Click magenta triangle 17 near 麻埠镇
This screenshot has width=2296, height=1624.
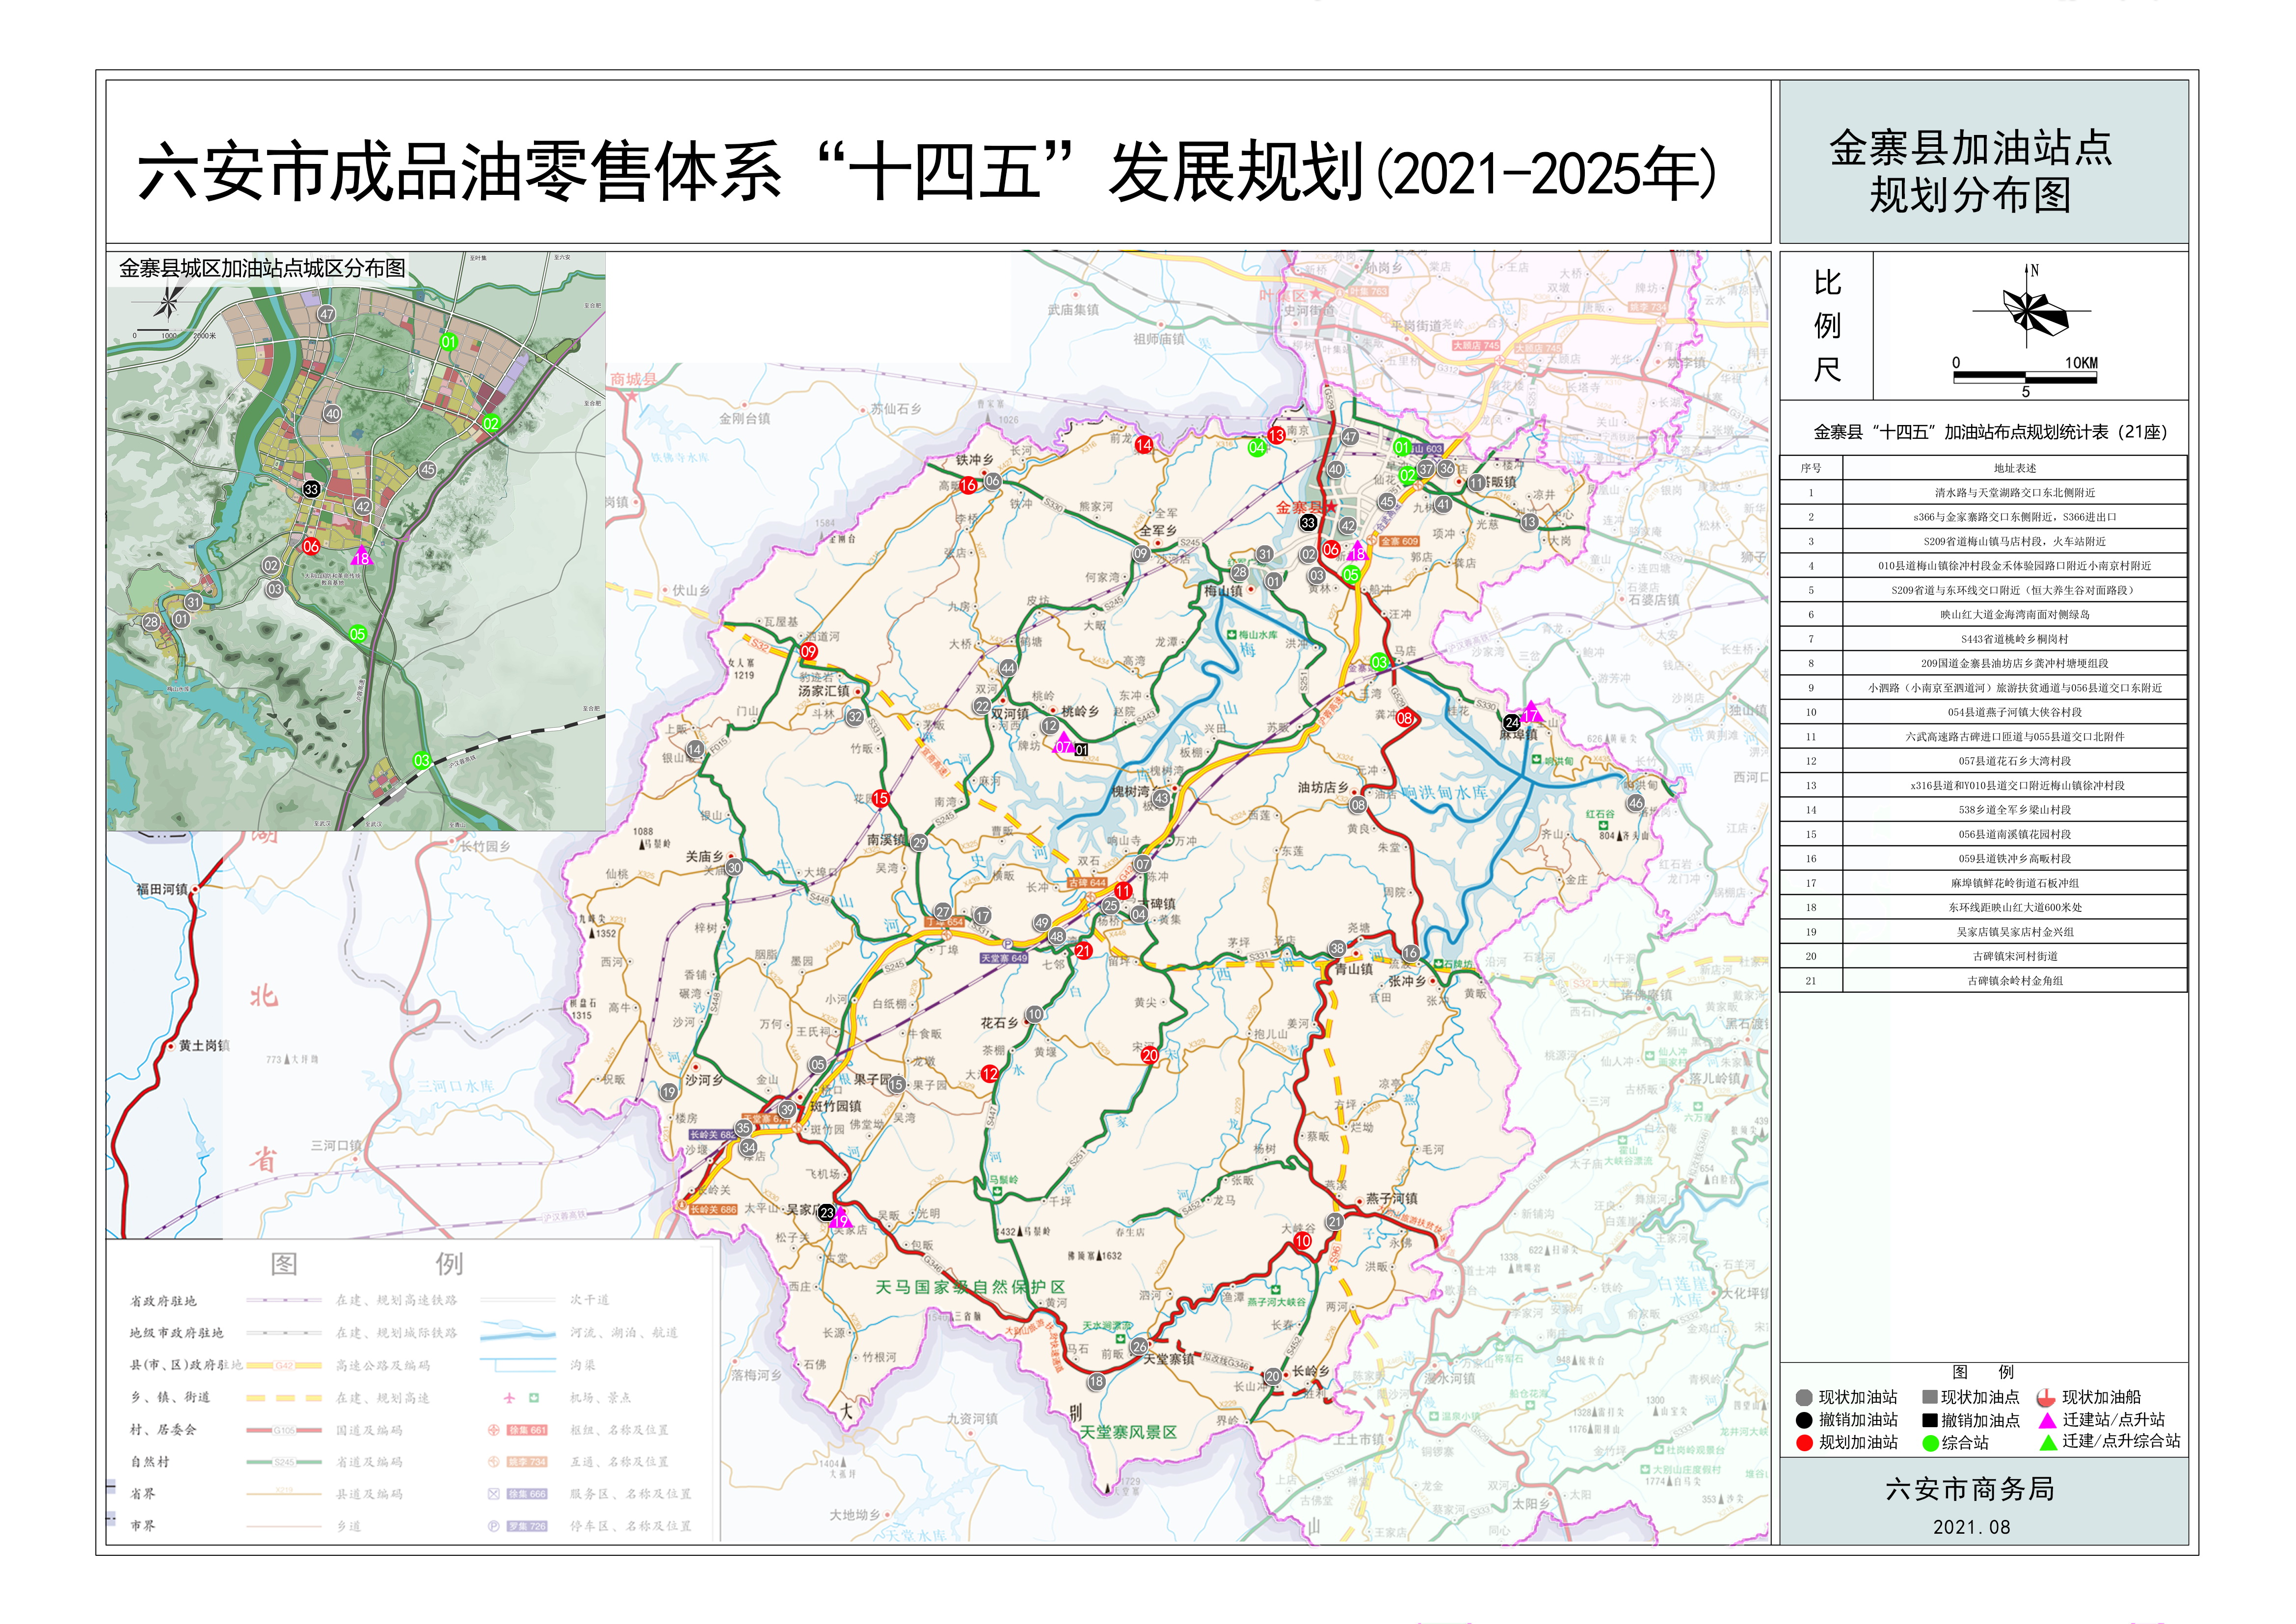click(1531, 711)
